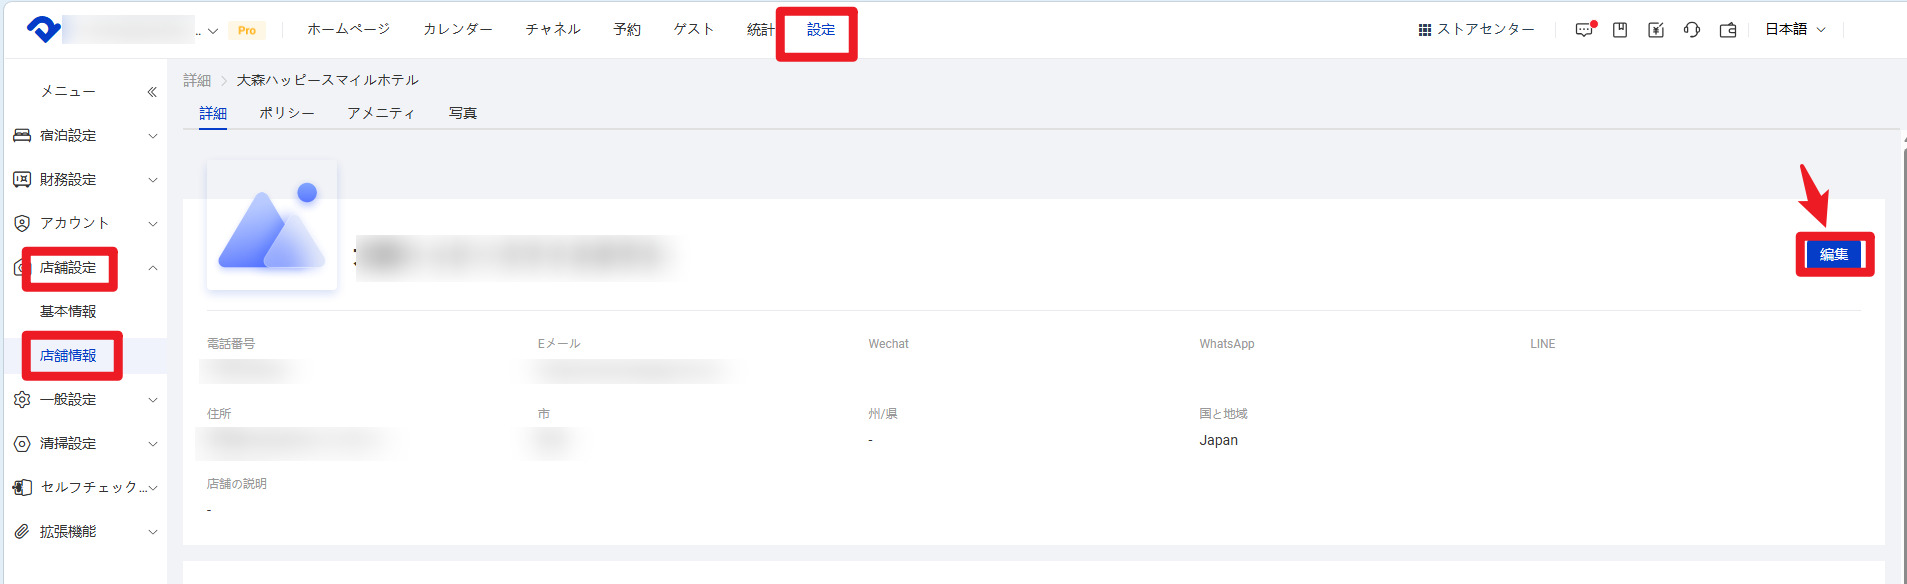Click the 財務設定 money icon
Screen dimensions: 1907x584
pyautogui.click(x=22, y=179)
